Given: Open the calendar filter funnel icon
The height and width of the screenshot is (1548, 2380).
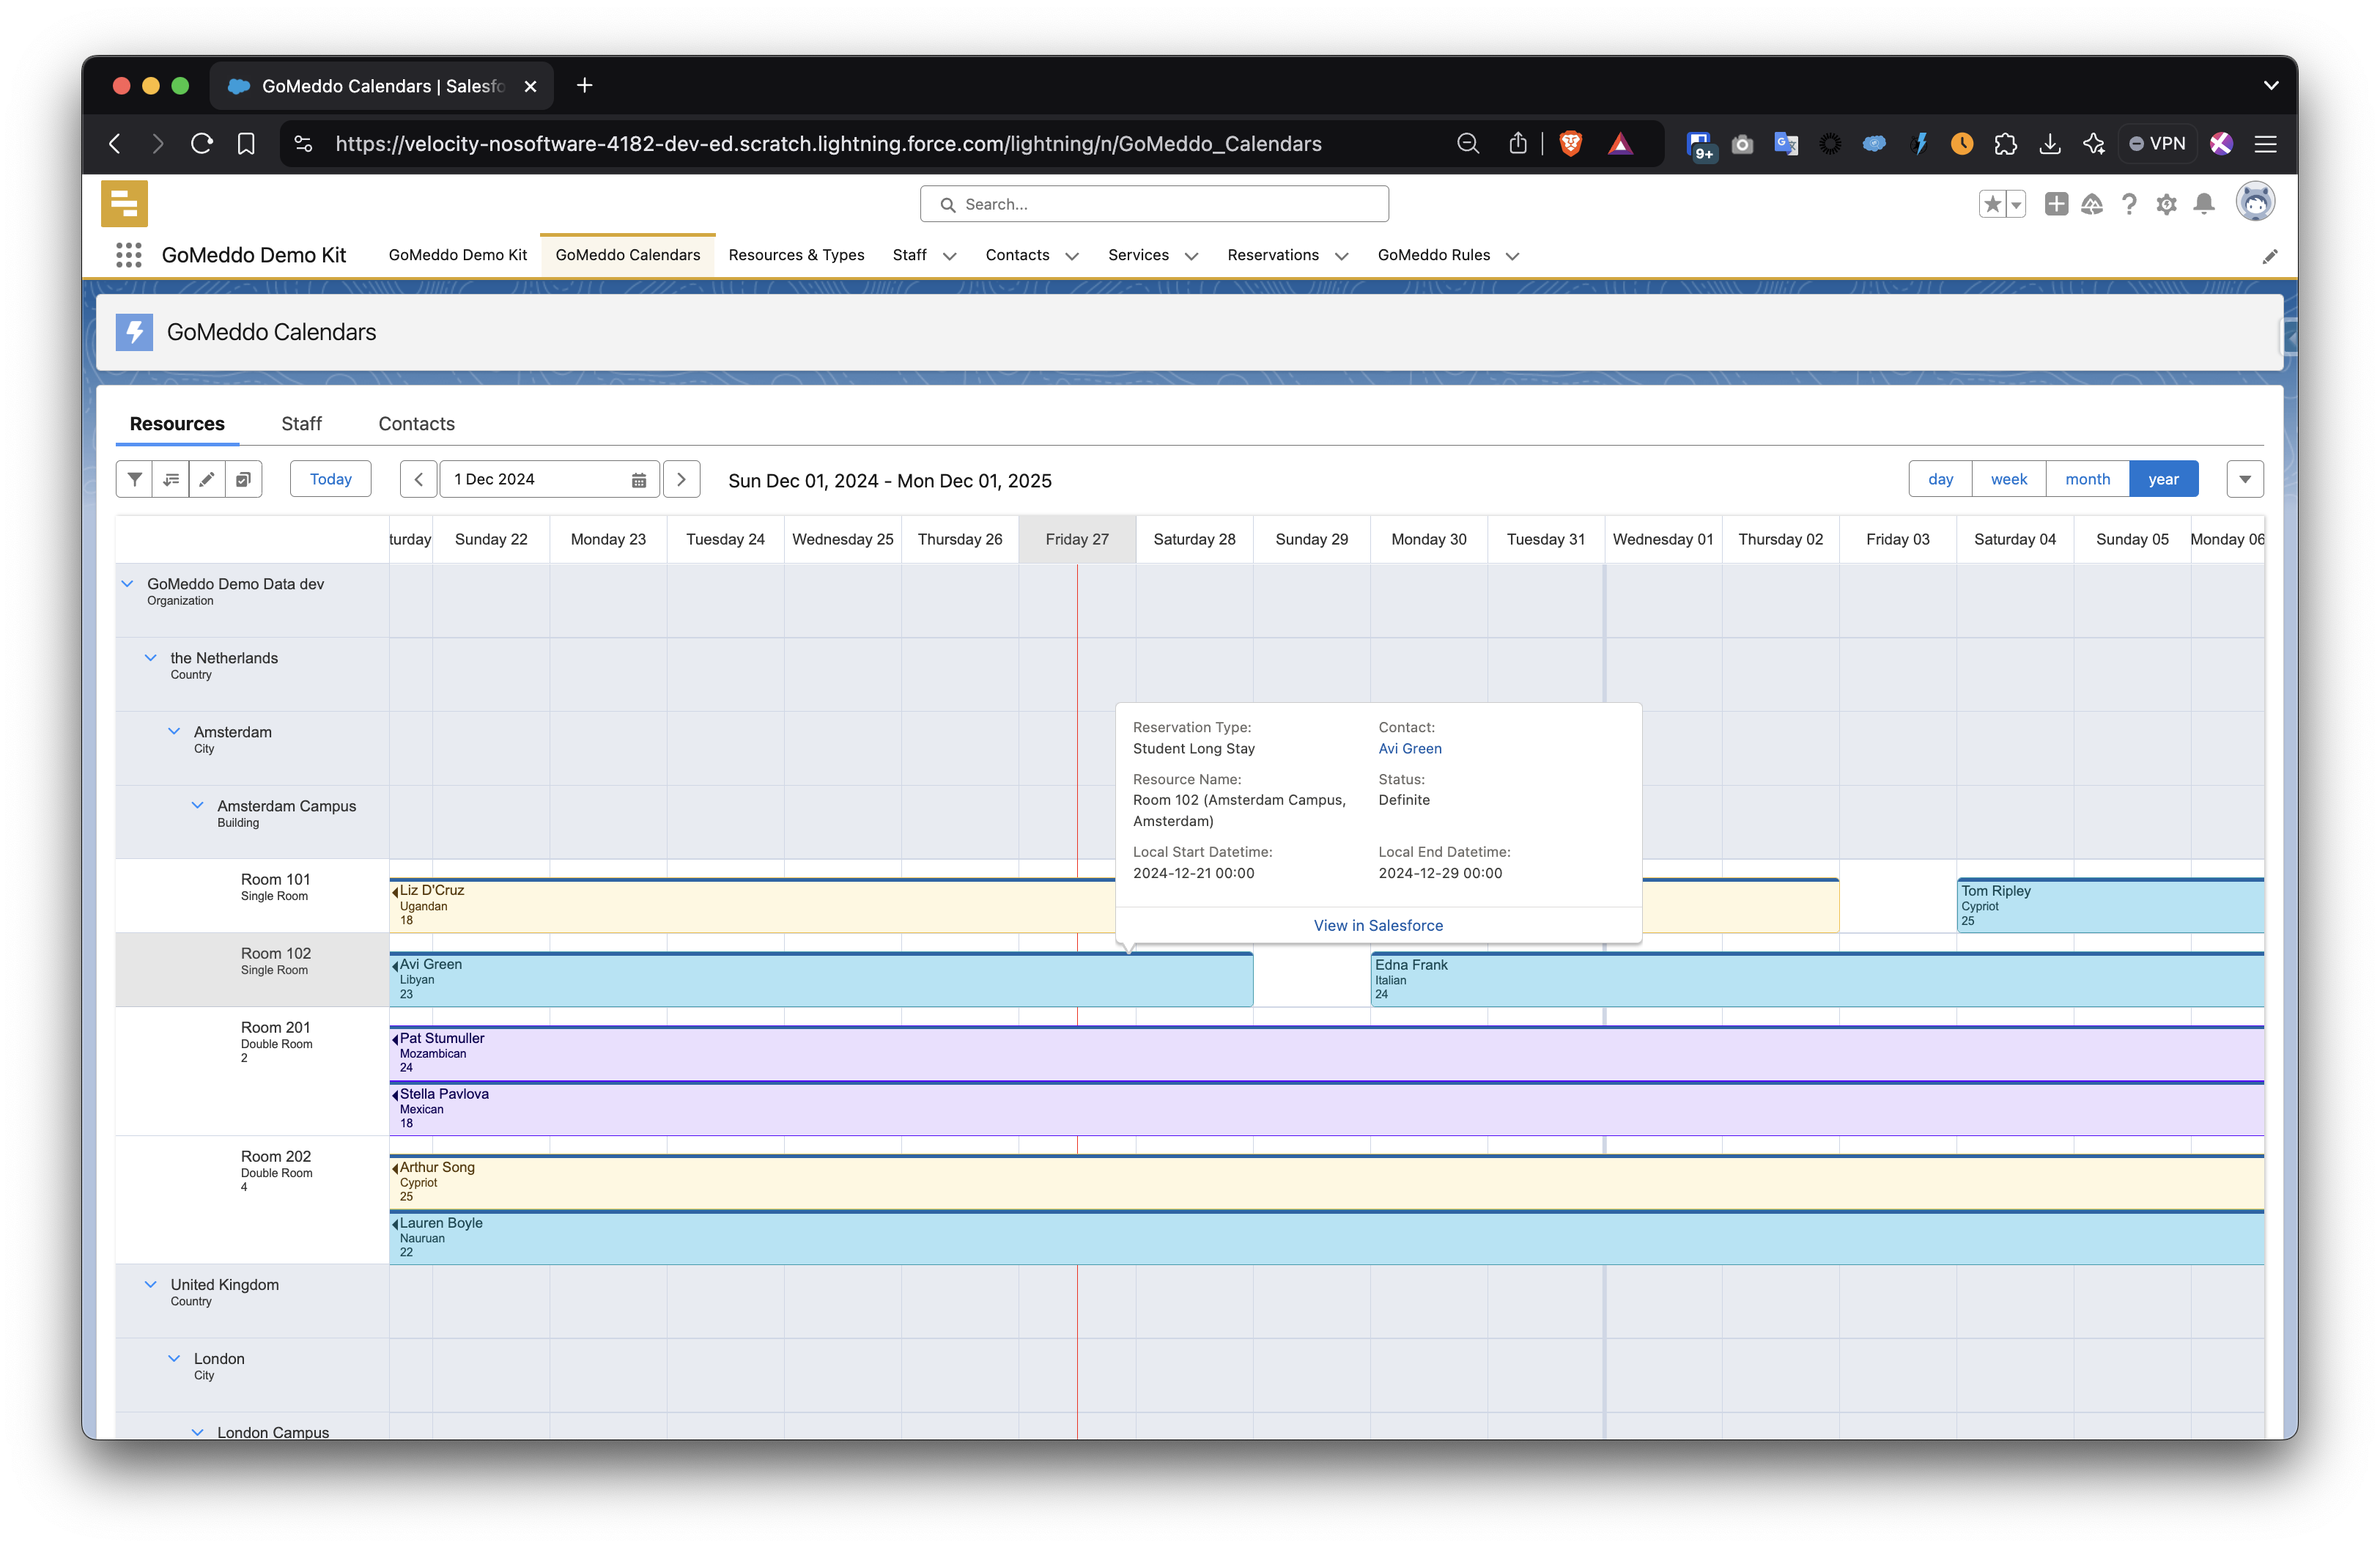Looking at the screenshot, I should click(x=134, y=479).
